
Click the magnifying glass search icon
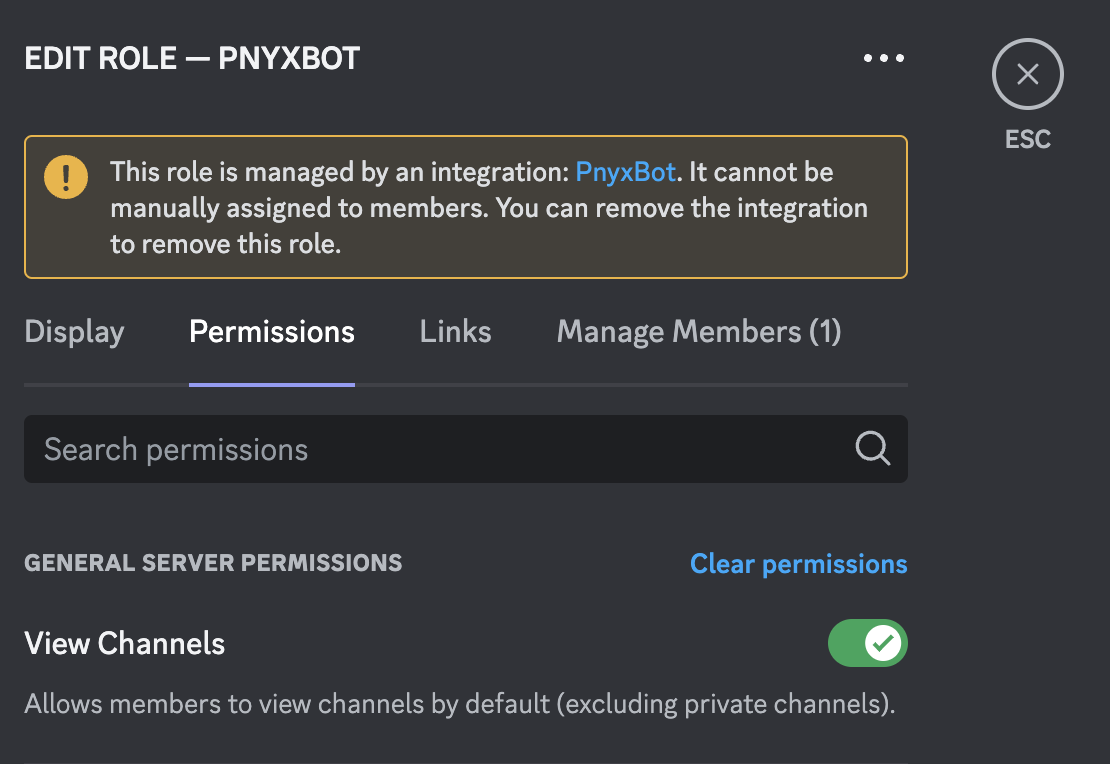[872, 449]
